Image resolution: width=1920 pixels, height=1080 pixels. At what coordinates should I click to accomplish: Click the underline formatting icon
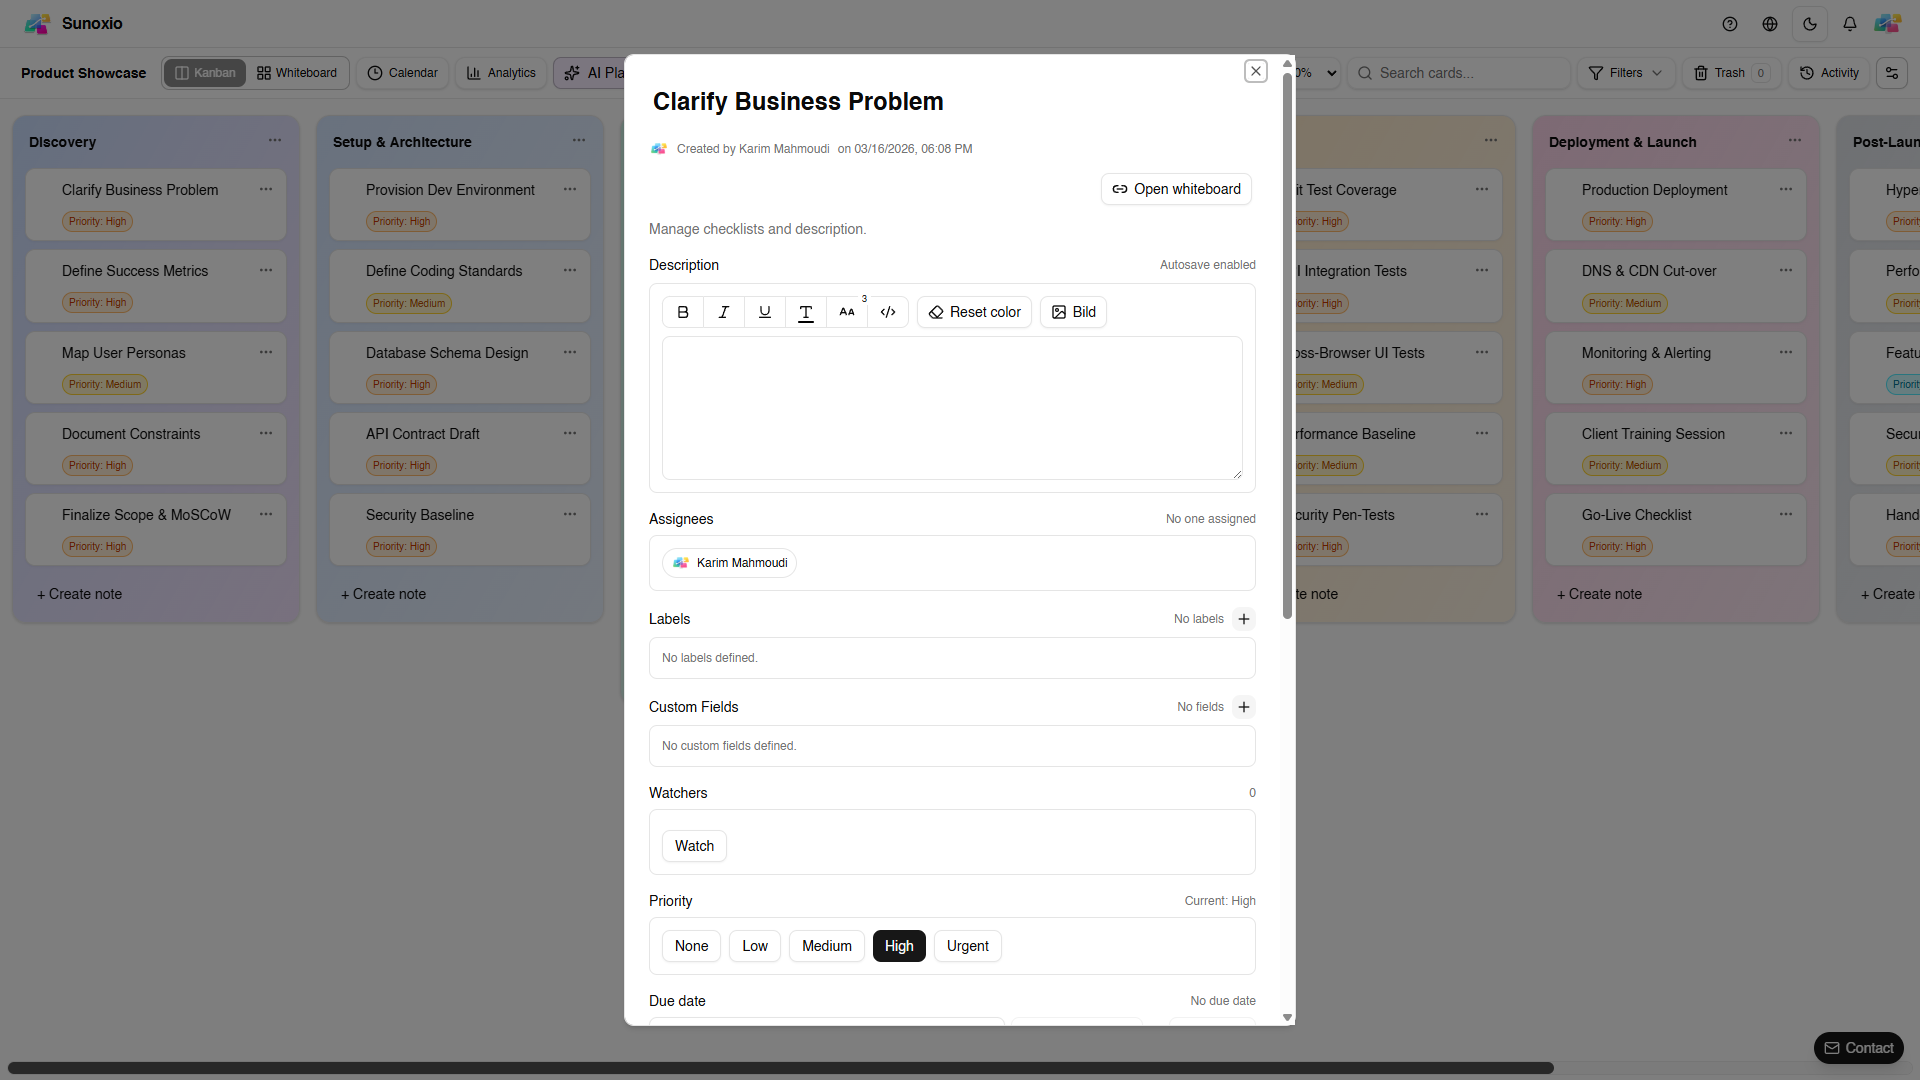click(765, 312)
